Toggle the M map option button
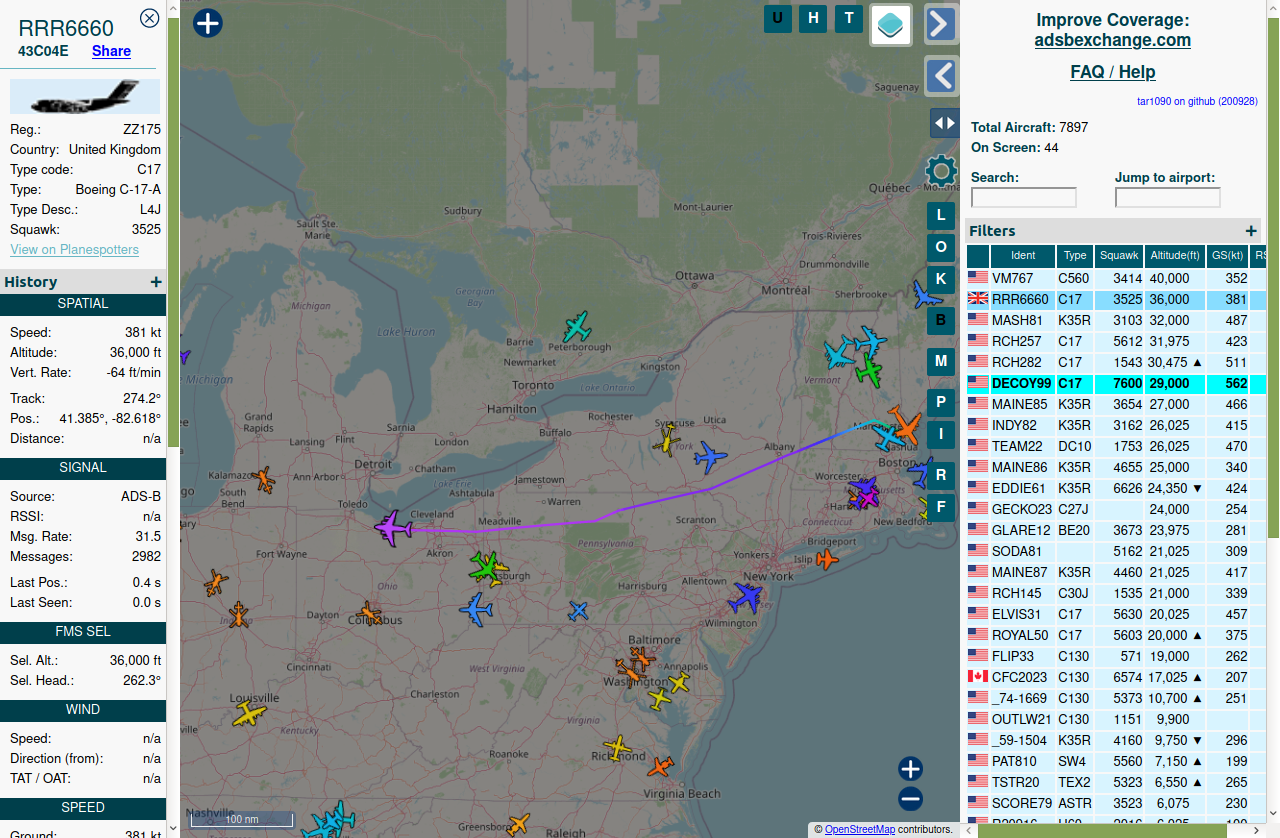This screenshot has height=838, width=1280. 941,360
